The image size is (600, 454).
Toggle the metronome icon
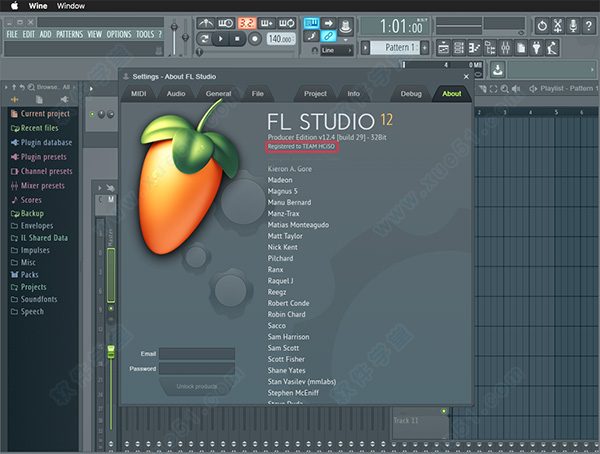coord(206,23)
